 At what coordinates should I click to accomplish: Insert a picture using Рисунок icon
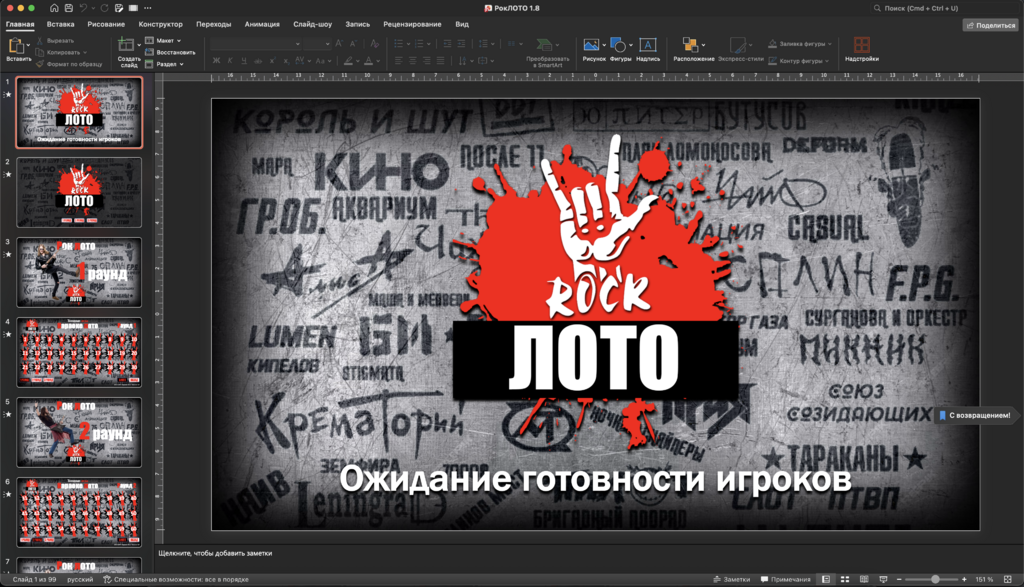[x=591, y=44]
